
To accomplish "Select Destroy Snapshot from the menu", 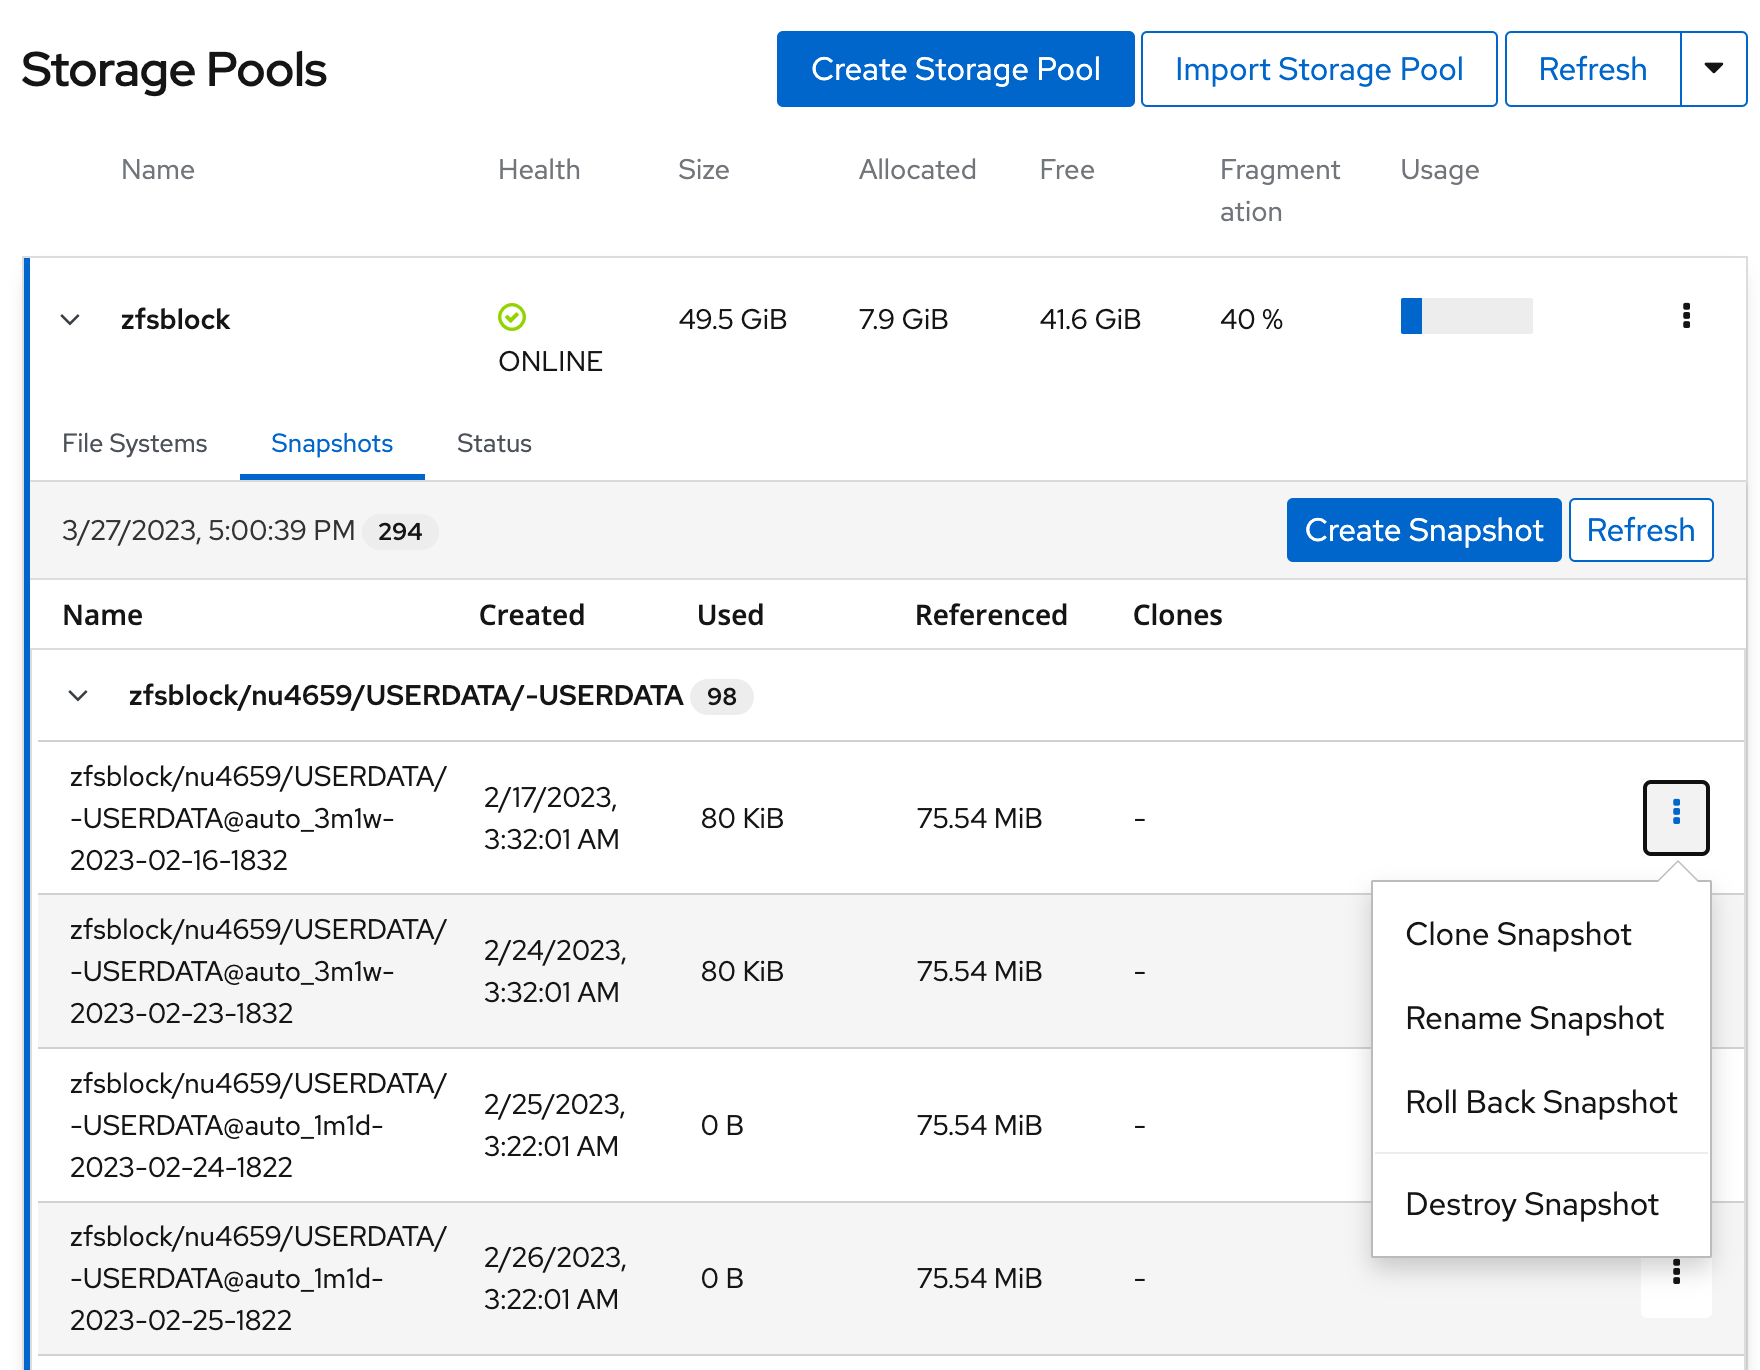I will coord(1532,1204).
